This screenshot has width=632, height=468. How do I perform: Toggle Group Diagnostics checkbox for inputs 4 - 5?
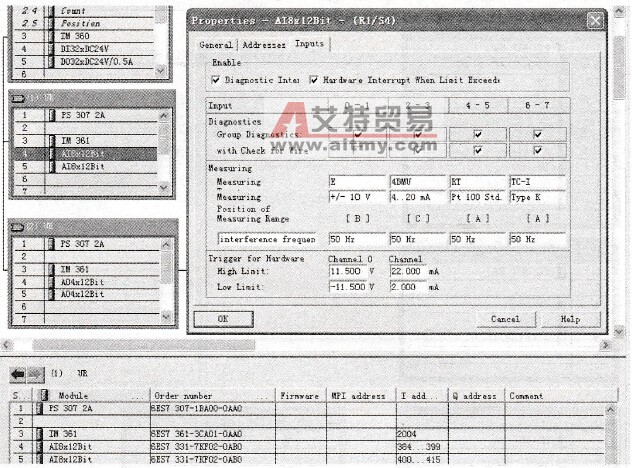[x=477, y=133]
